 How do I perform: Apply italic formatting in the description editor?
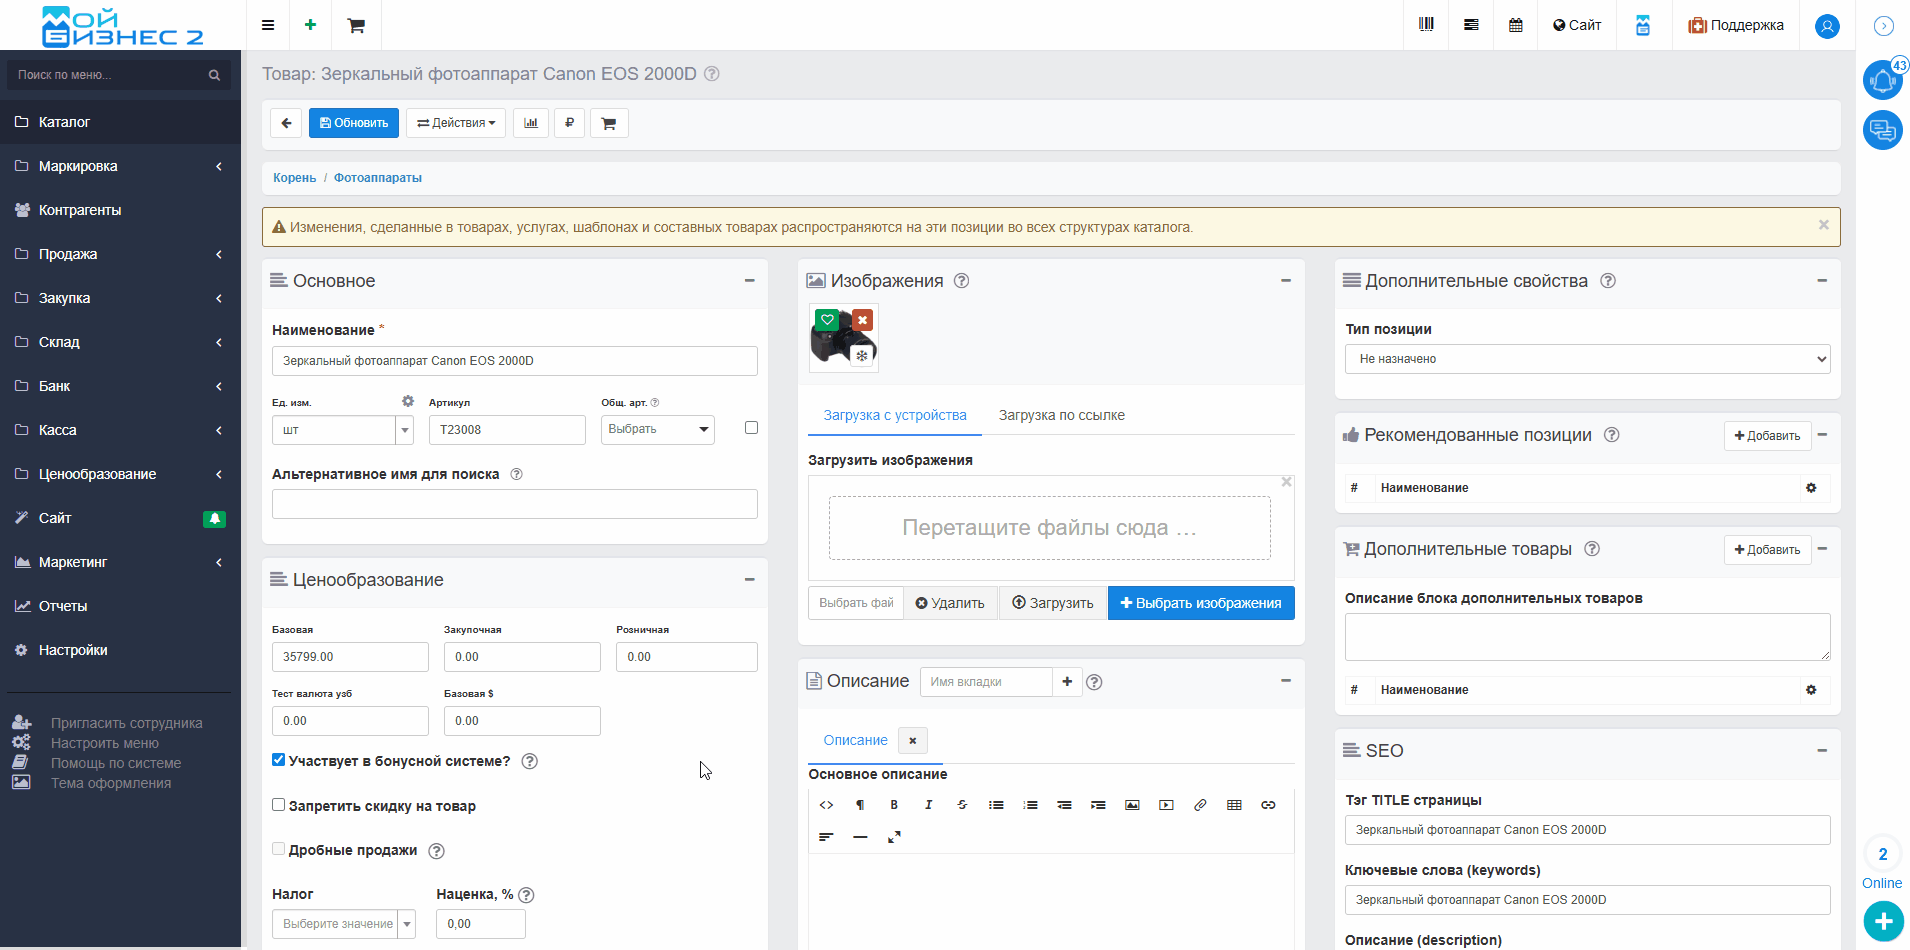coord(928,805)
